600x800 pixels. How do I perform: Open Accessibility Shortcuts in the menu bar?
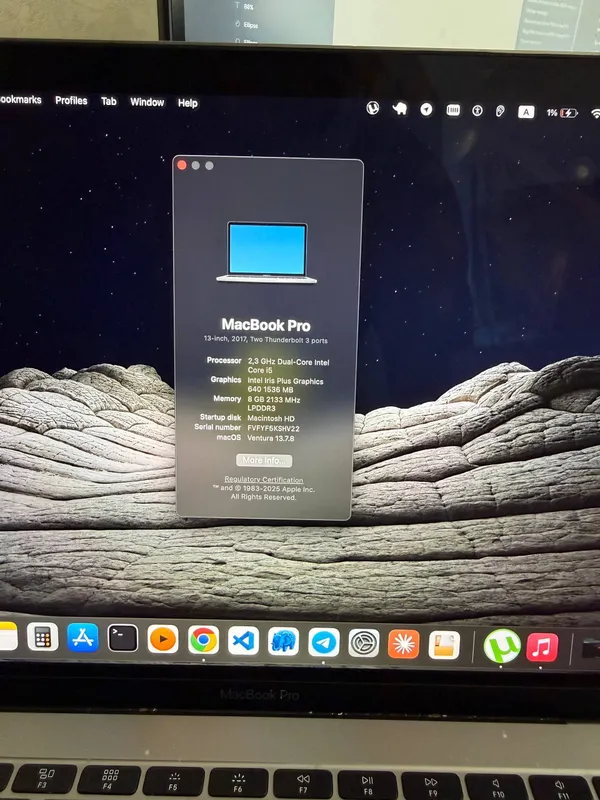(x=477, y=110)
